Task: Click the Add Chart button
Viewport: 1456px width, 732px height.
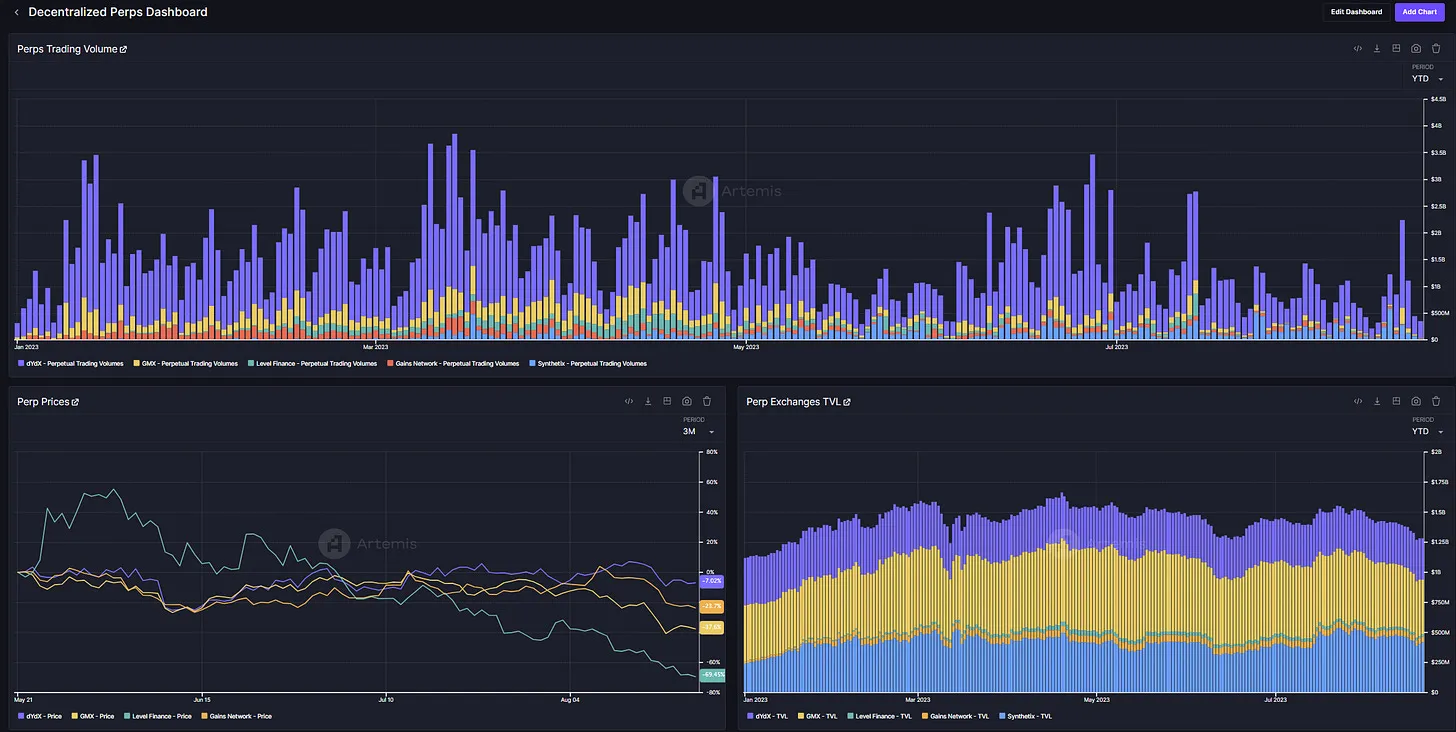Action: [x=1420, y=12]
